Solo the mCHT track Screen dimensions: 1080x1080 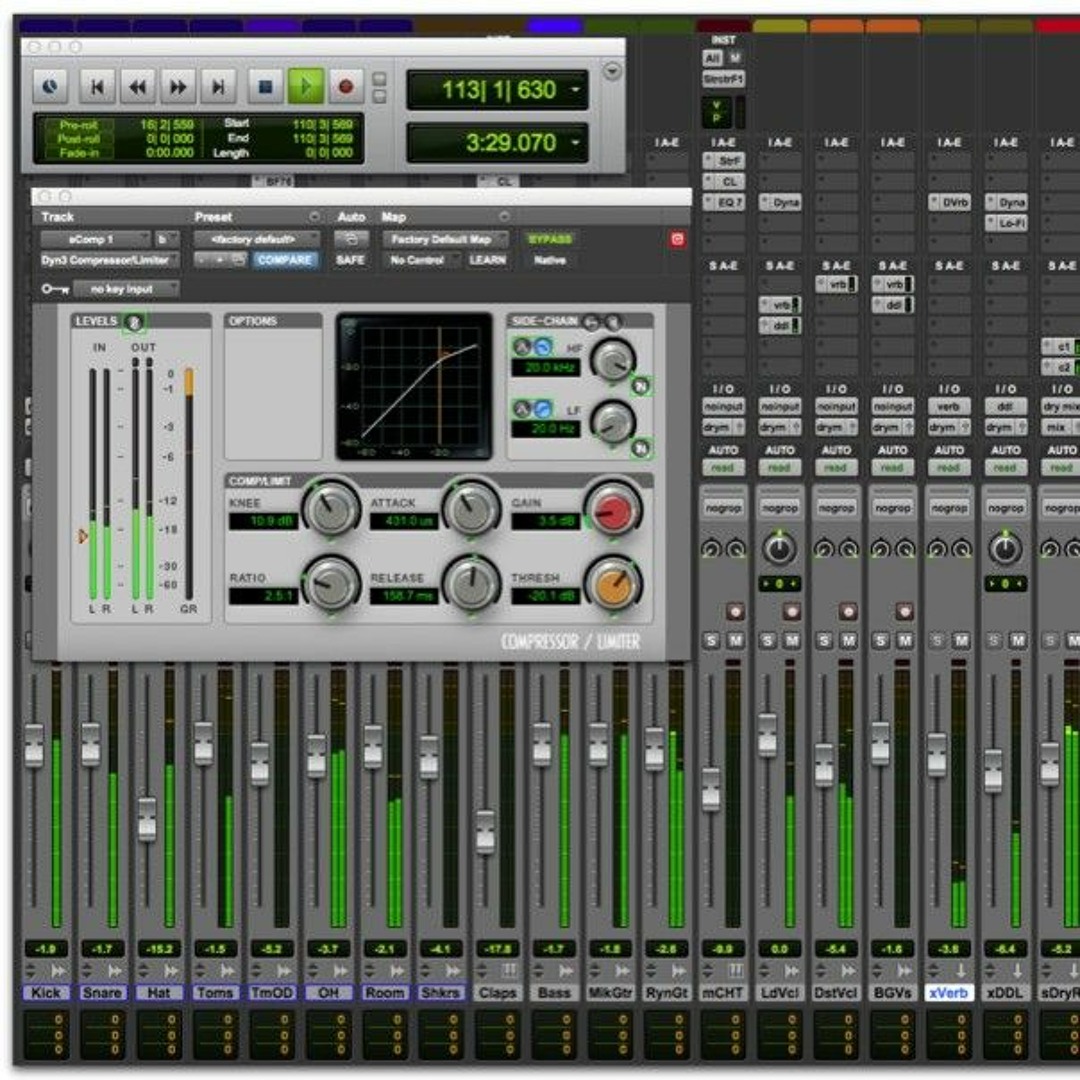click(712, 640)
